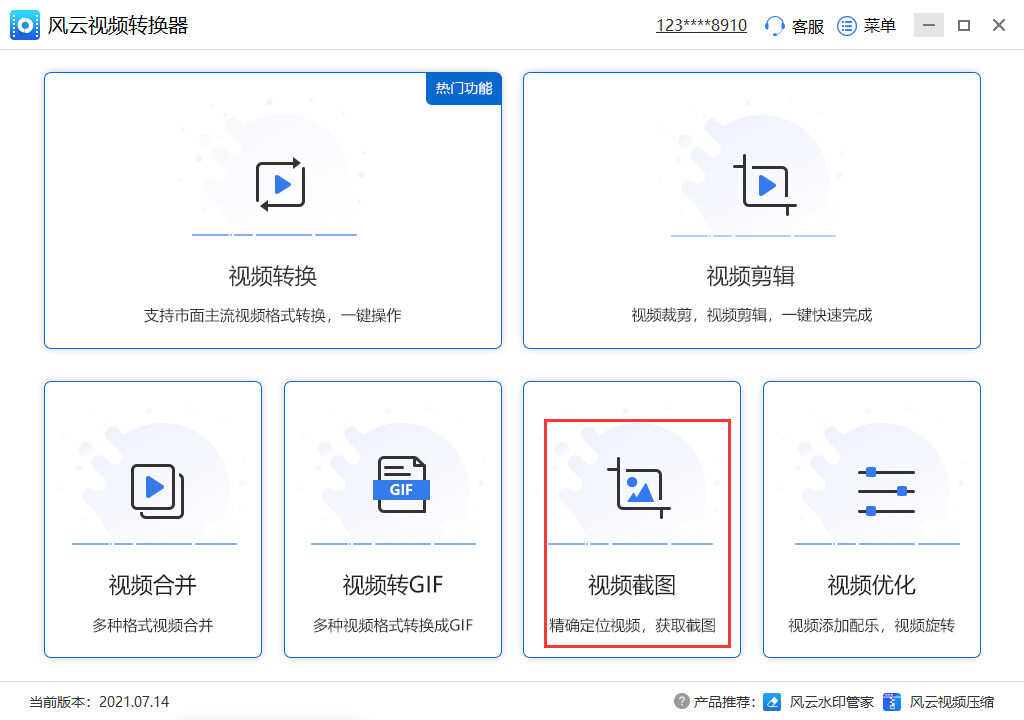This screenshot has height=720, width=1024.
Task: Click the 产品推荐 question-mark icon
Action: pos(681,701)
